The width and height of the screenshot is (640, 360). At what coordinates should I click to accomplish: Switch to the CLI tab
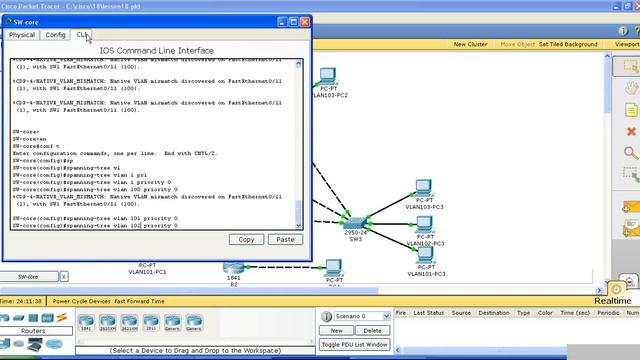[81, 35]
